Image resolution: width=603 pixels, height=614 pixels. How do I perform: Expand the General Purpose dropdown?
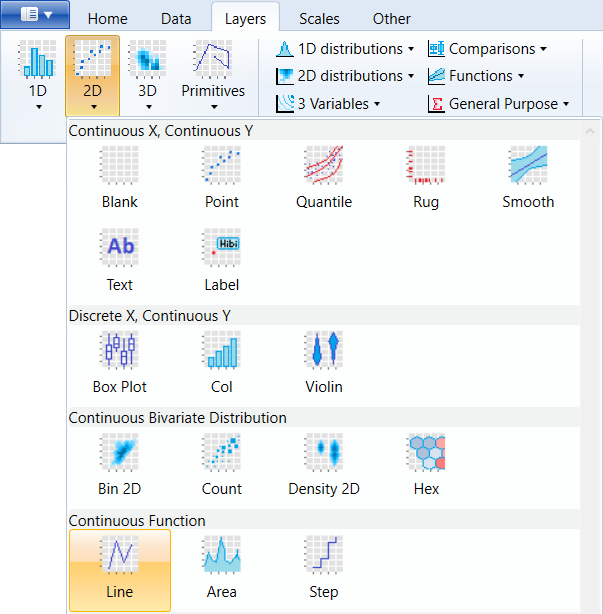pos(498,104)
